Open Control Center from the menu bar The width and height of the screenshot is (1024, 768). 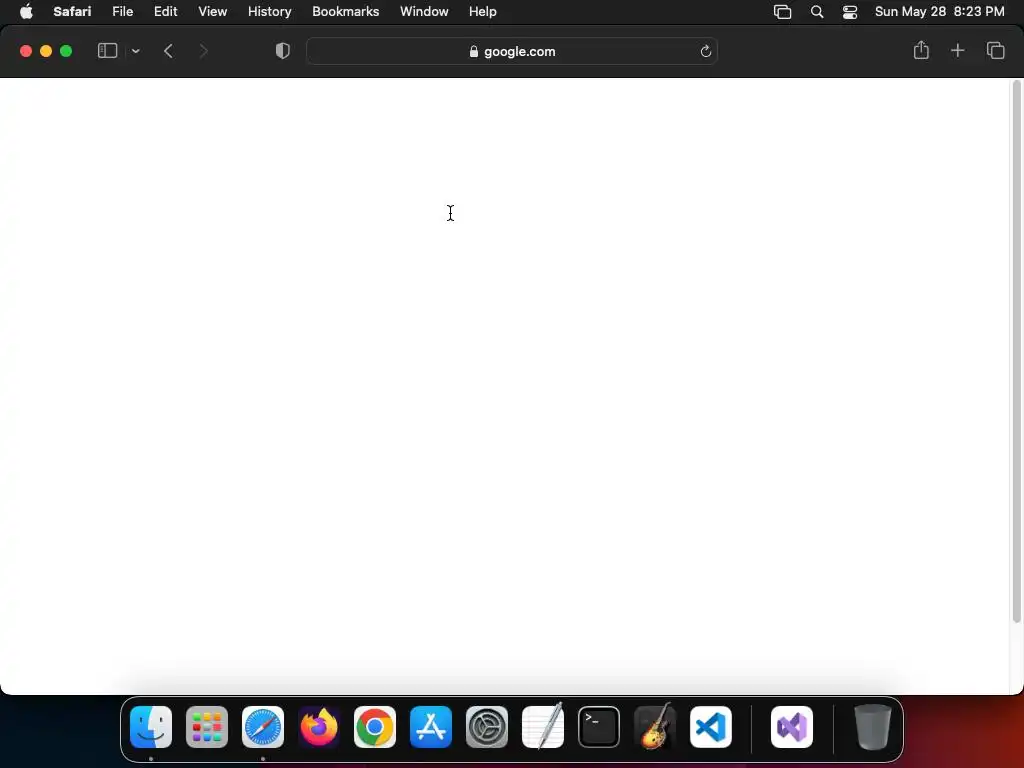click(850, 12)
